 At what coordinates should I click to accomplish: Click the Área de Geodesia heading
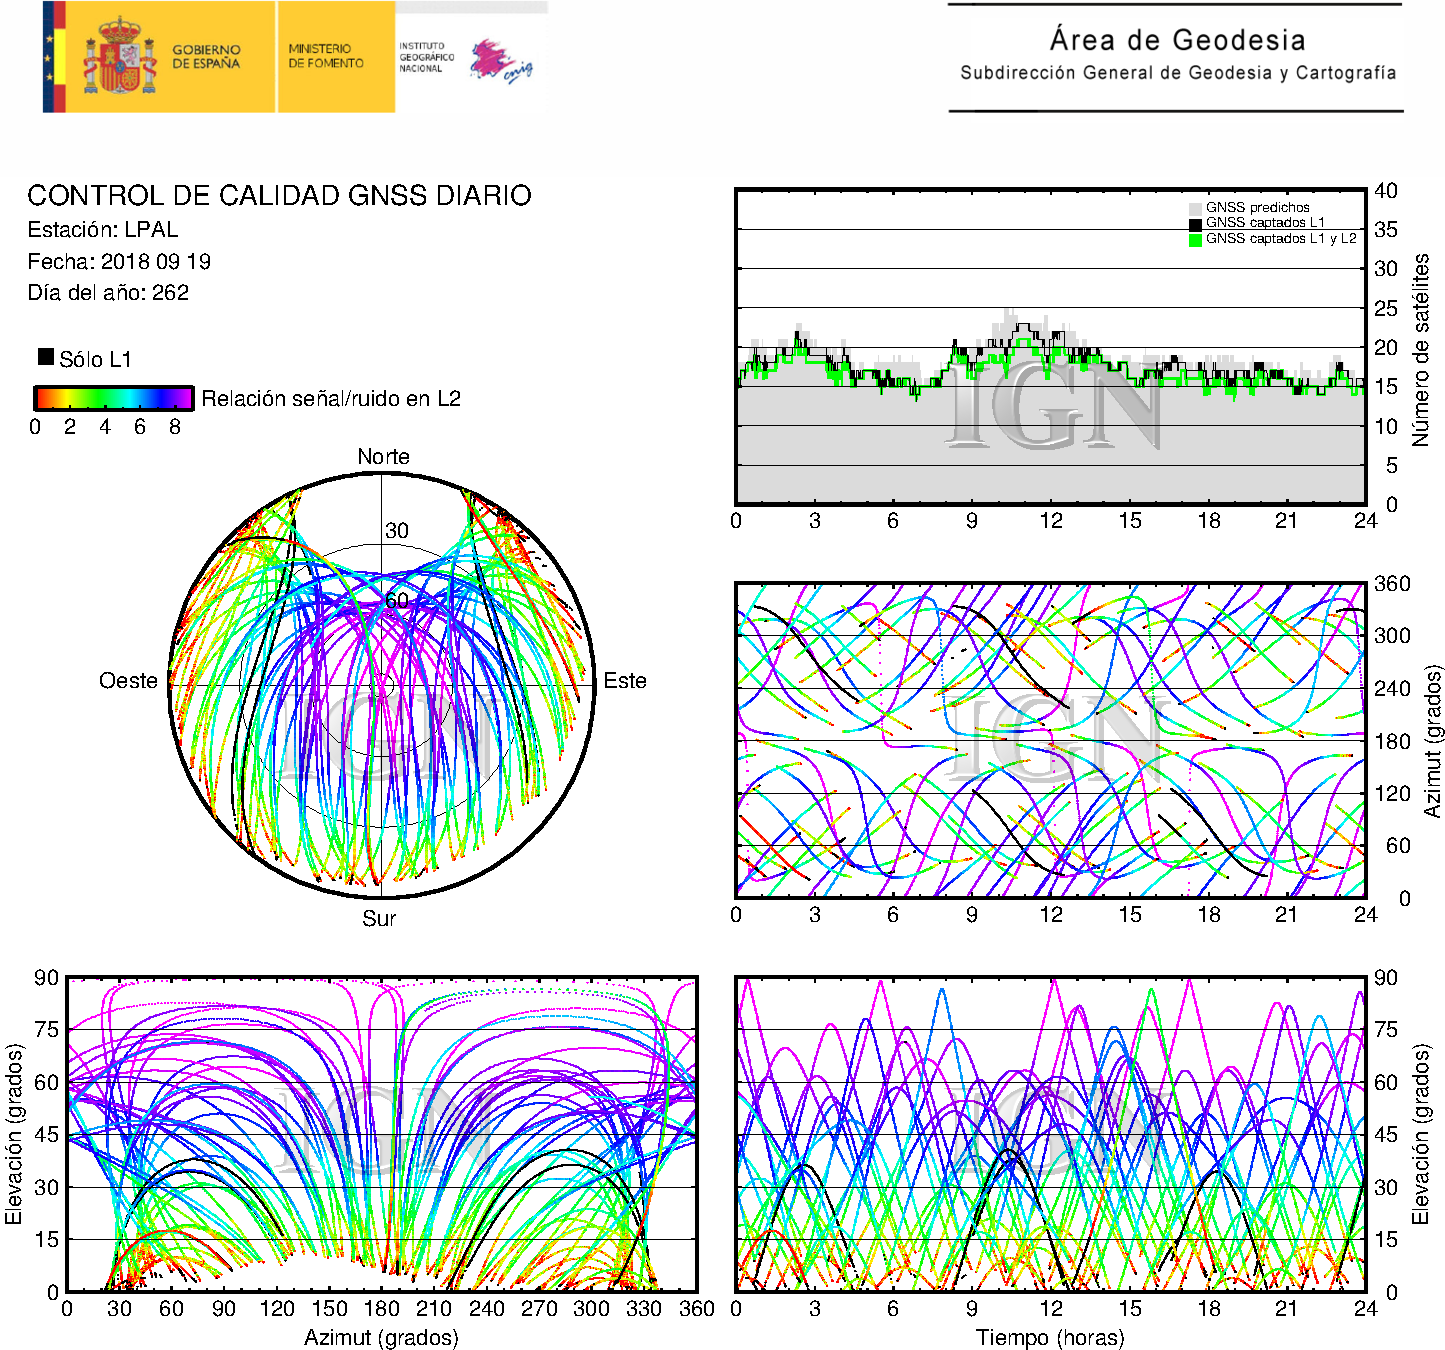[x=1177, y=40]
